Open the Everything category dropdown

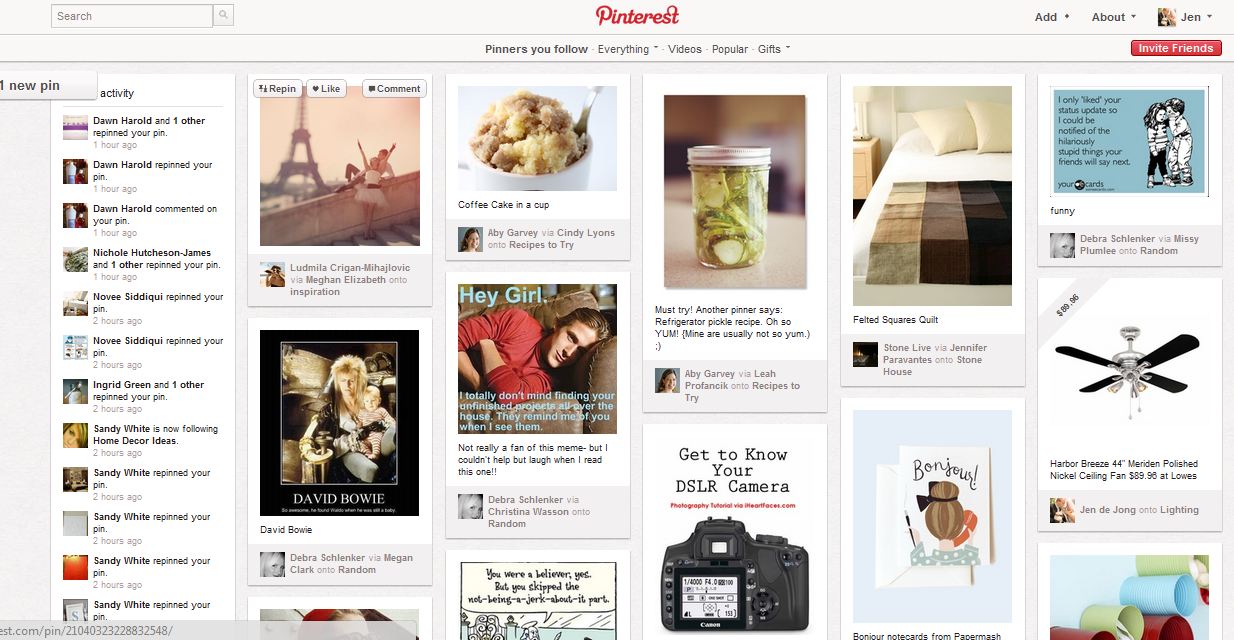(628, 49)
